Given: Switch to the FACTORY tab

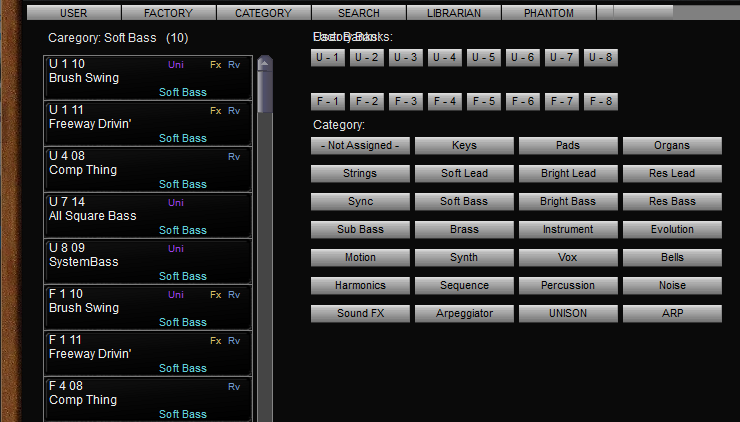Looking at the screenshot, I should (x=168, y=13).
